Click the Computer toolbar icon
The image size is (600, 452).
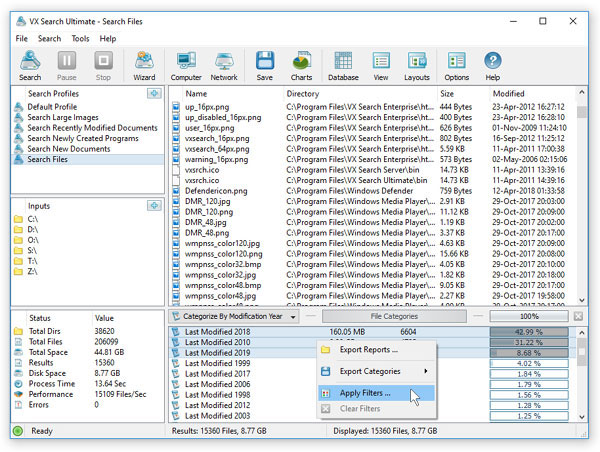186,66
